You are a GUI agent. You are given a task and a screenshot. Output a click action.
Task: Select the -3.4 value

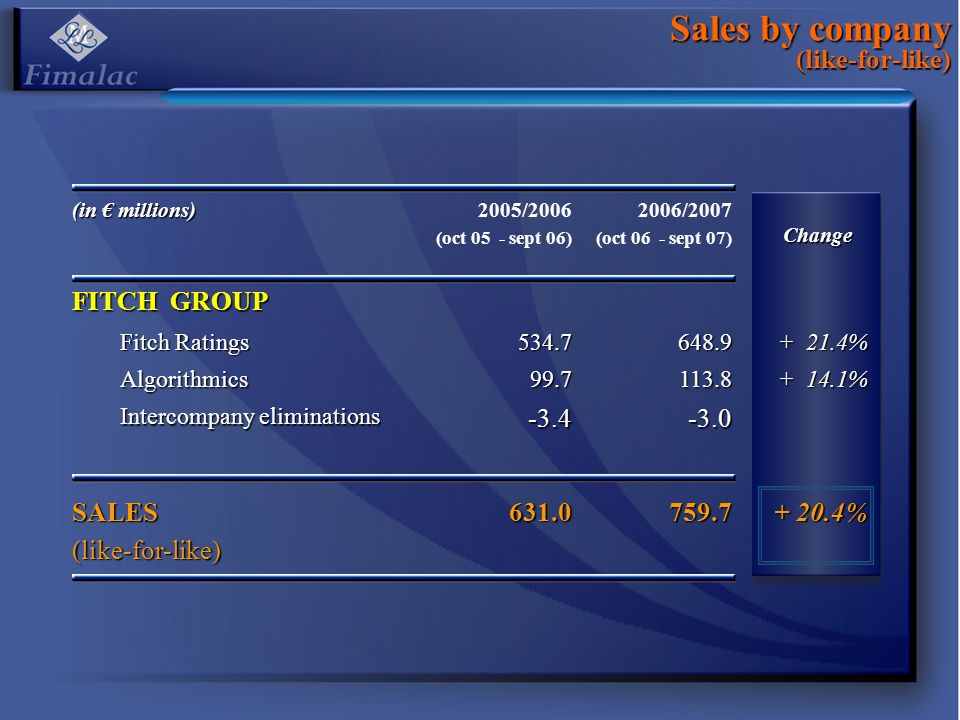550,419
